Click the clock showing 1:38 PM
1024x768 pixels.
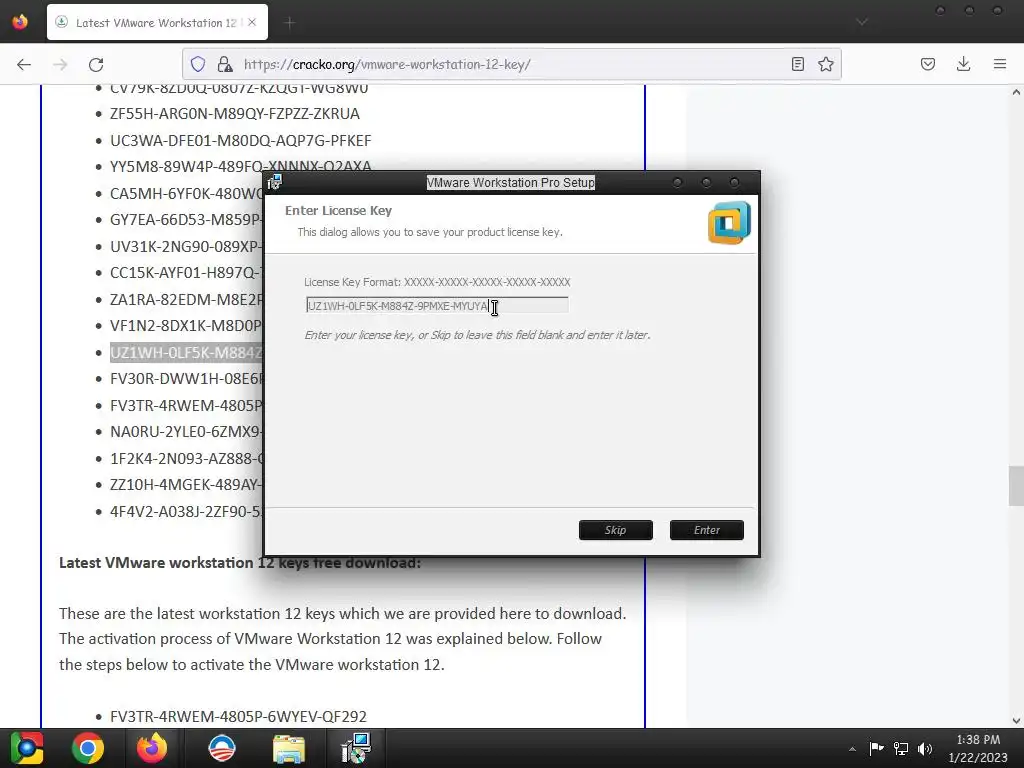tap(978, 740)
